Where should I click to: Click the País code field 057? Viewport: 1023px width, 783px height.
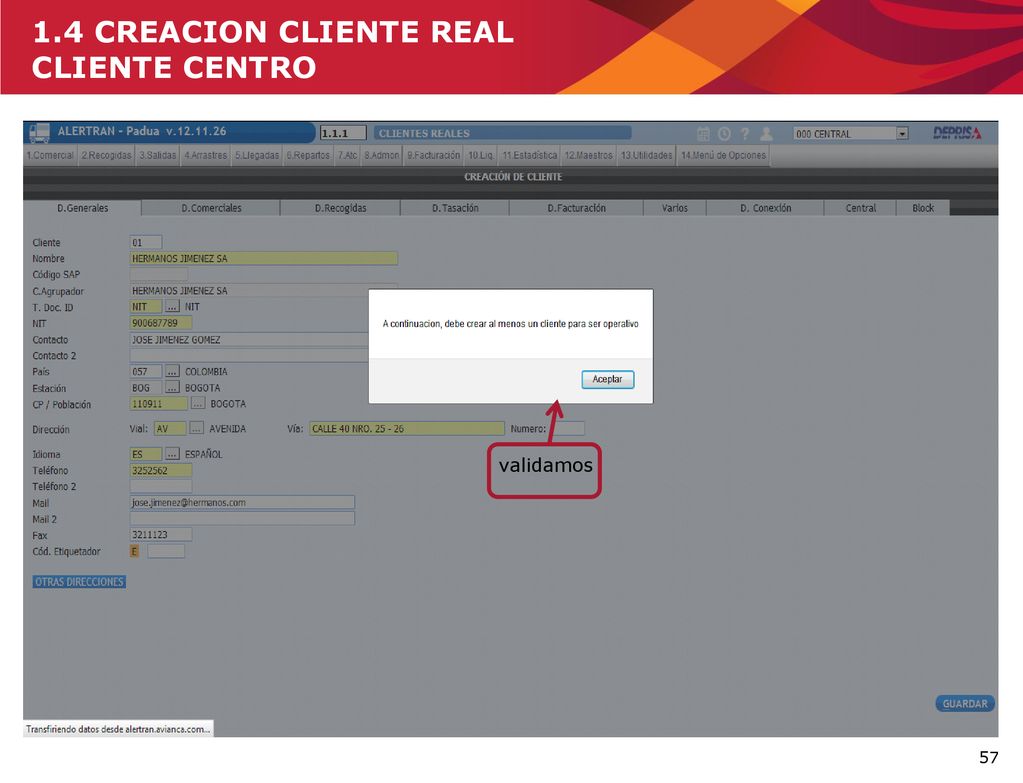point(145,371)
